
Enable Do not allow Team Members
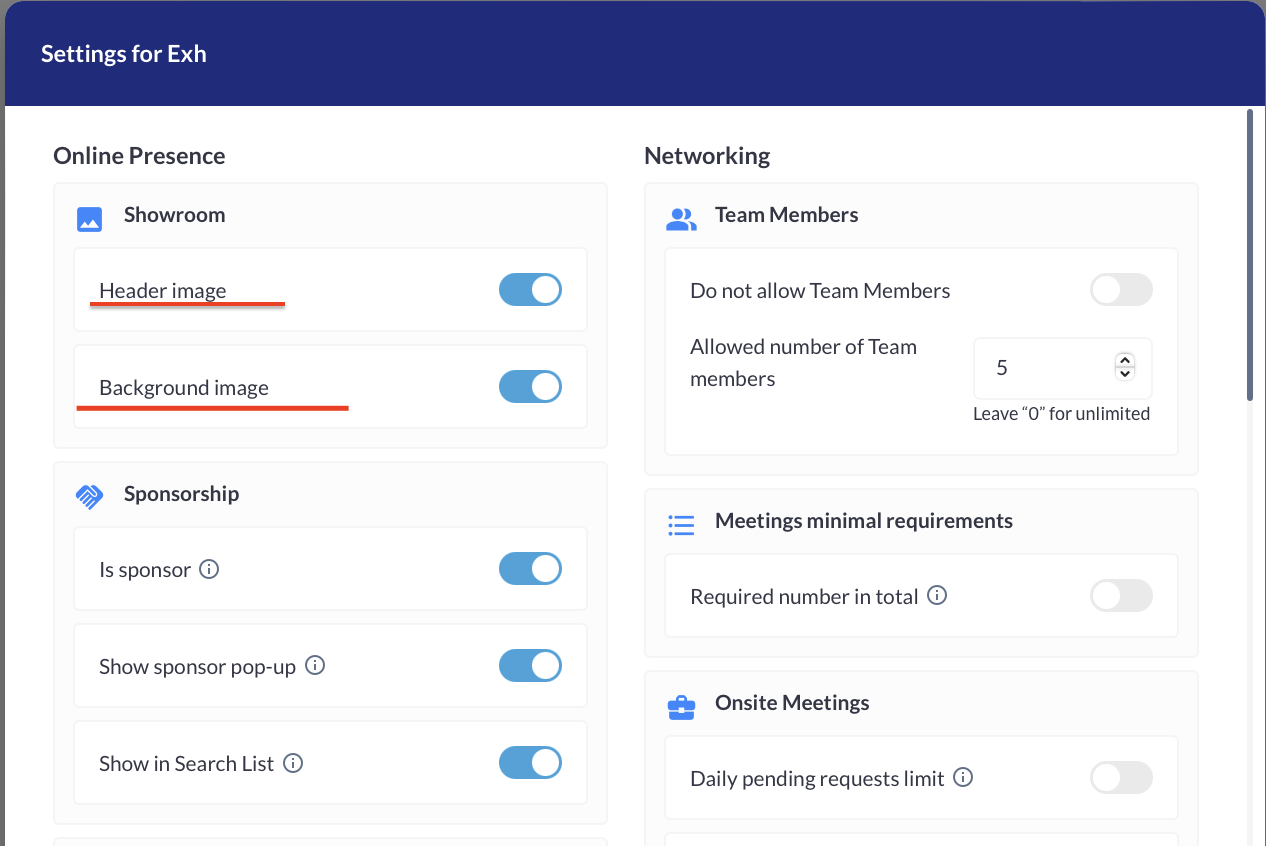[x=1121, y=291]
